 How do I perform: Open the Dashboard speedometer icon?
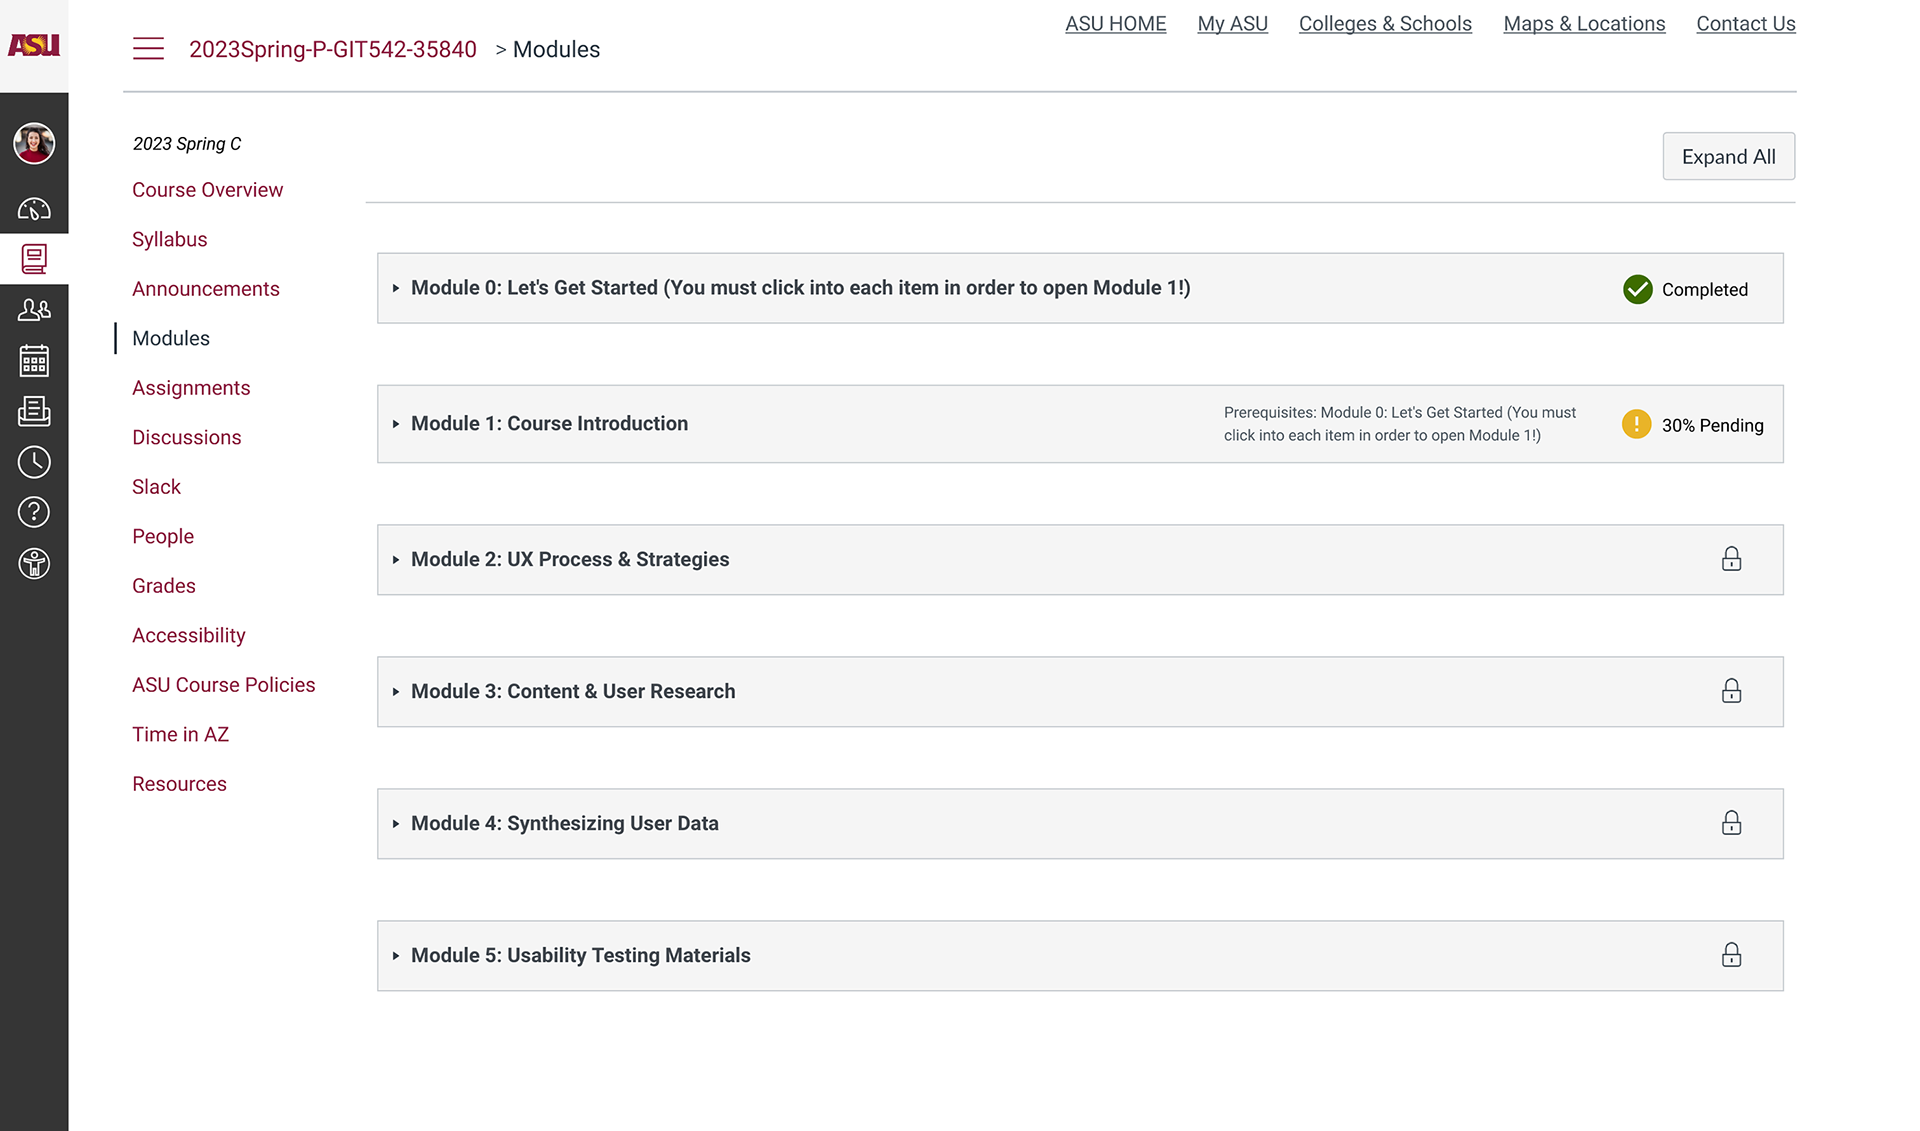click(34, 209)
